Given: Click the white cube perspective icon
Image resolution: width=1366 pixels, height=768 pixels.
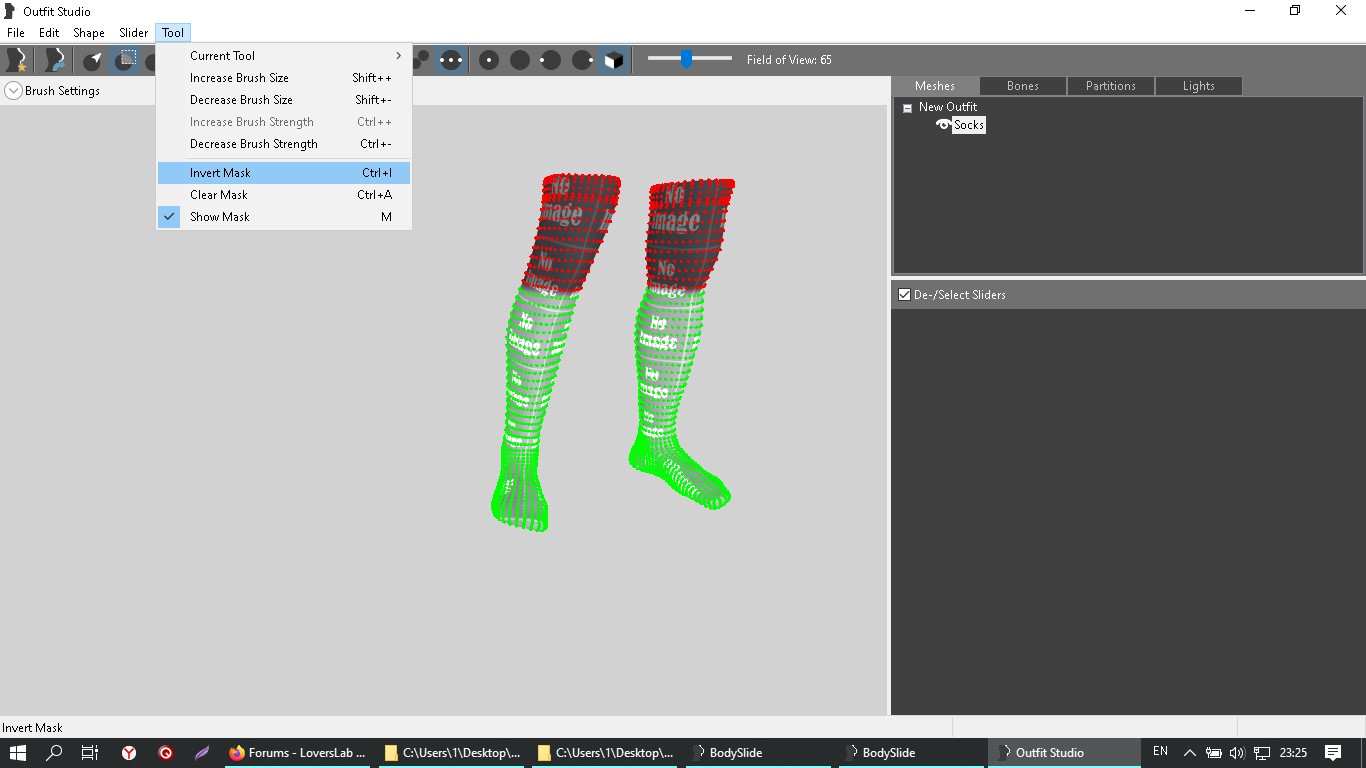Looking at the screenshot, I should pos(613,60).
